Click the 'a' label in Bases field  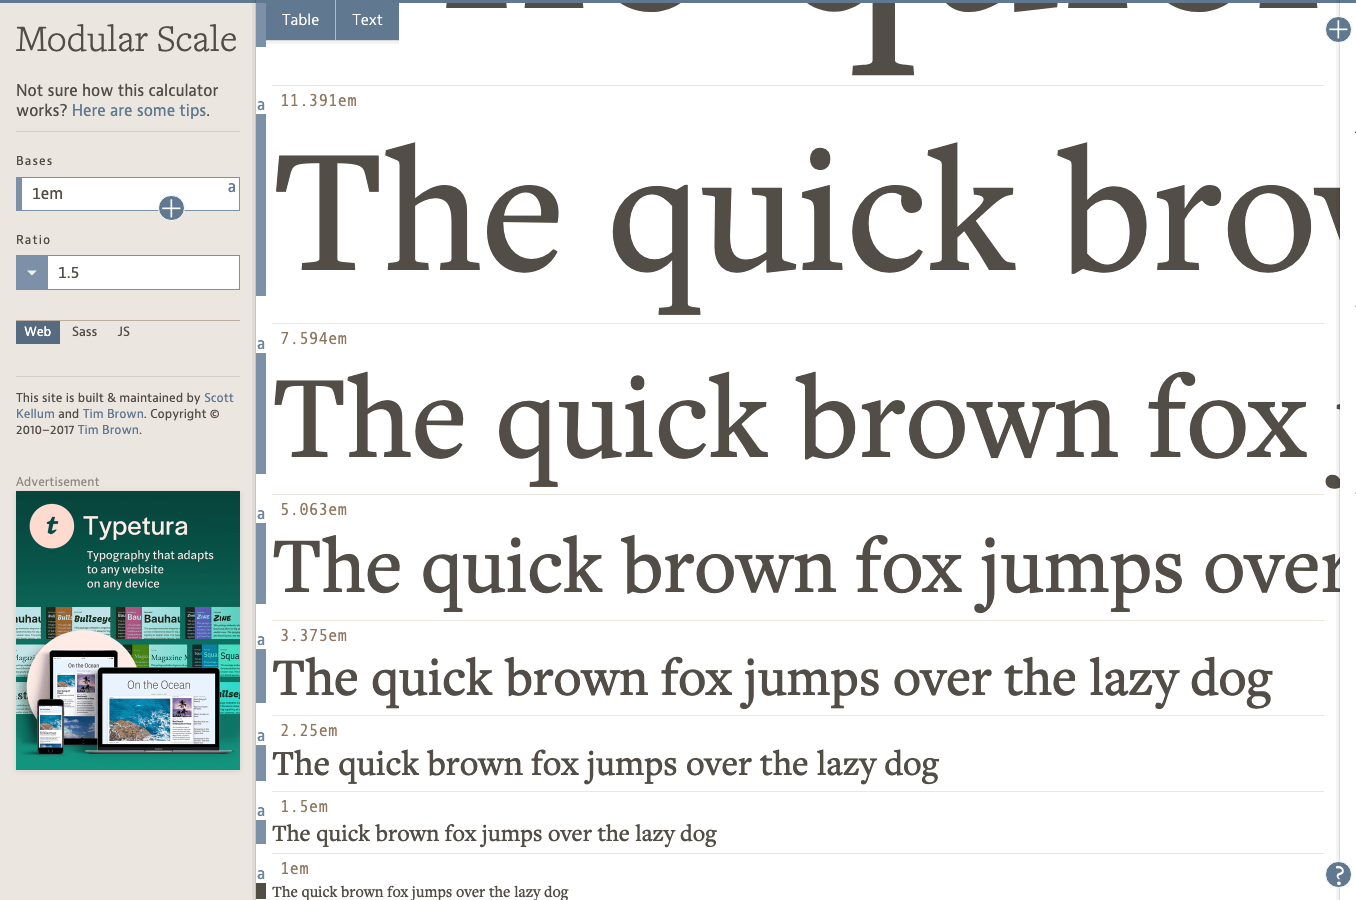(x=231, y=187)
